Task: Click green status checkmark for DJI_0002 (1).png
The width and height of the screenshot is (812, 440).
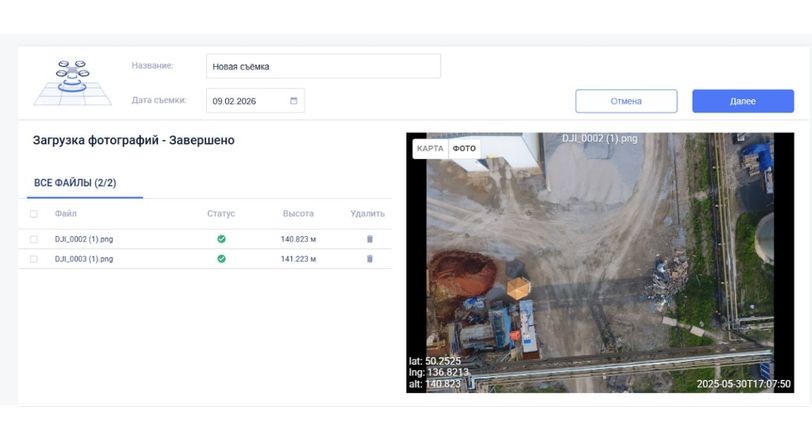Action: click(x=221, y=239)
